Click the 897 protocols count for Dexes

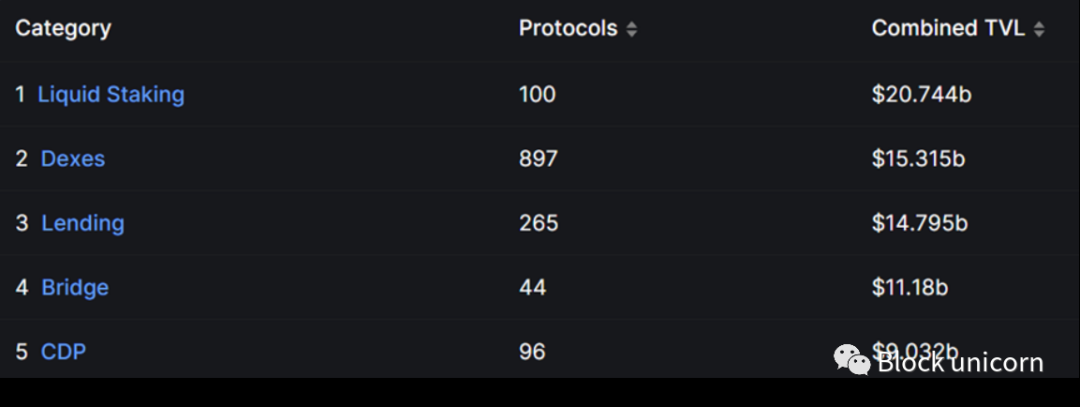539,158
